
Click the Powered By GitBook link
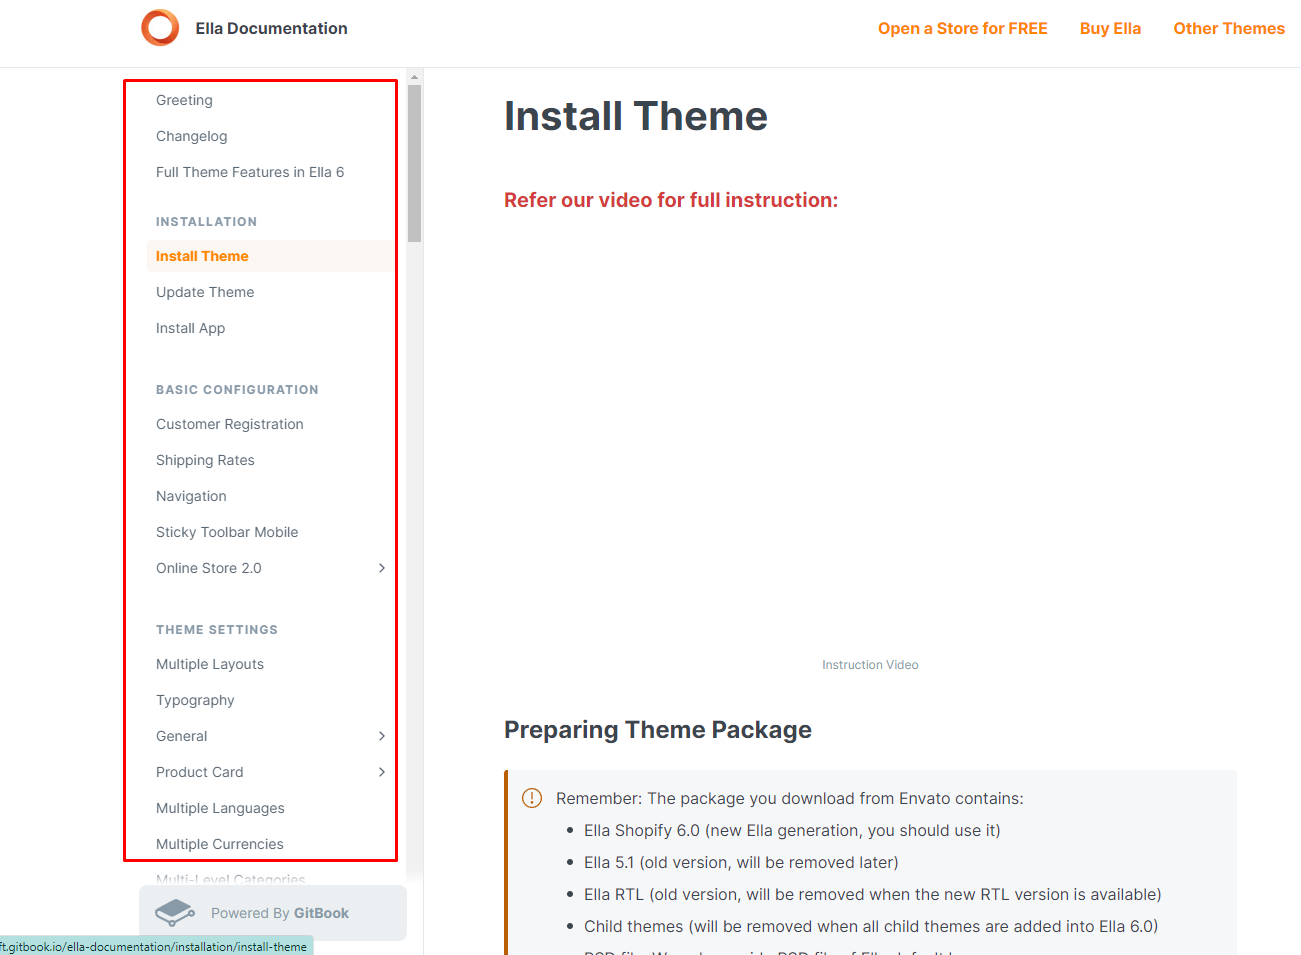273,913
